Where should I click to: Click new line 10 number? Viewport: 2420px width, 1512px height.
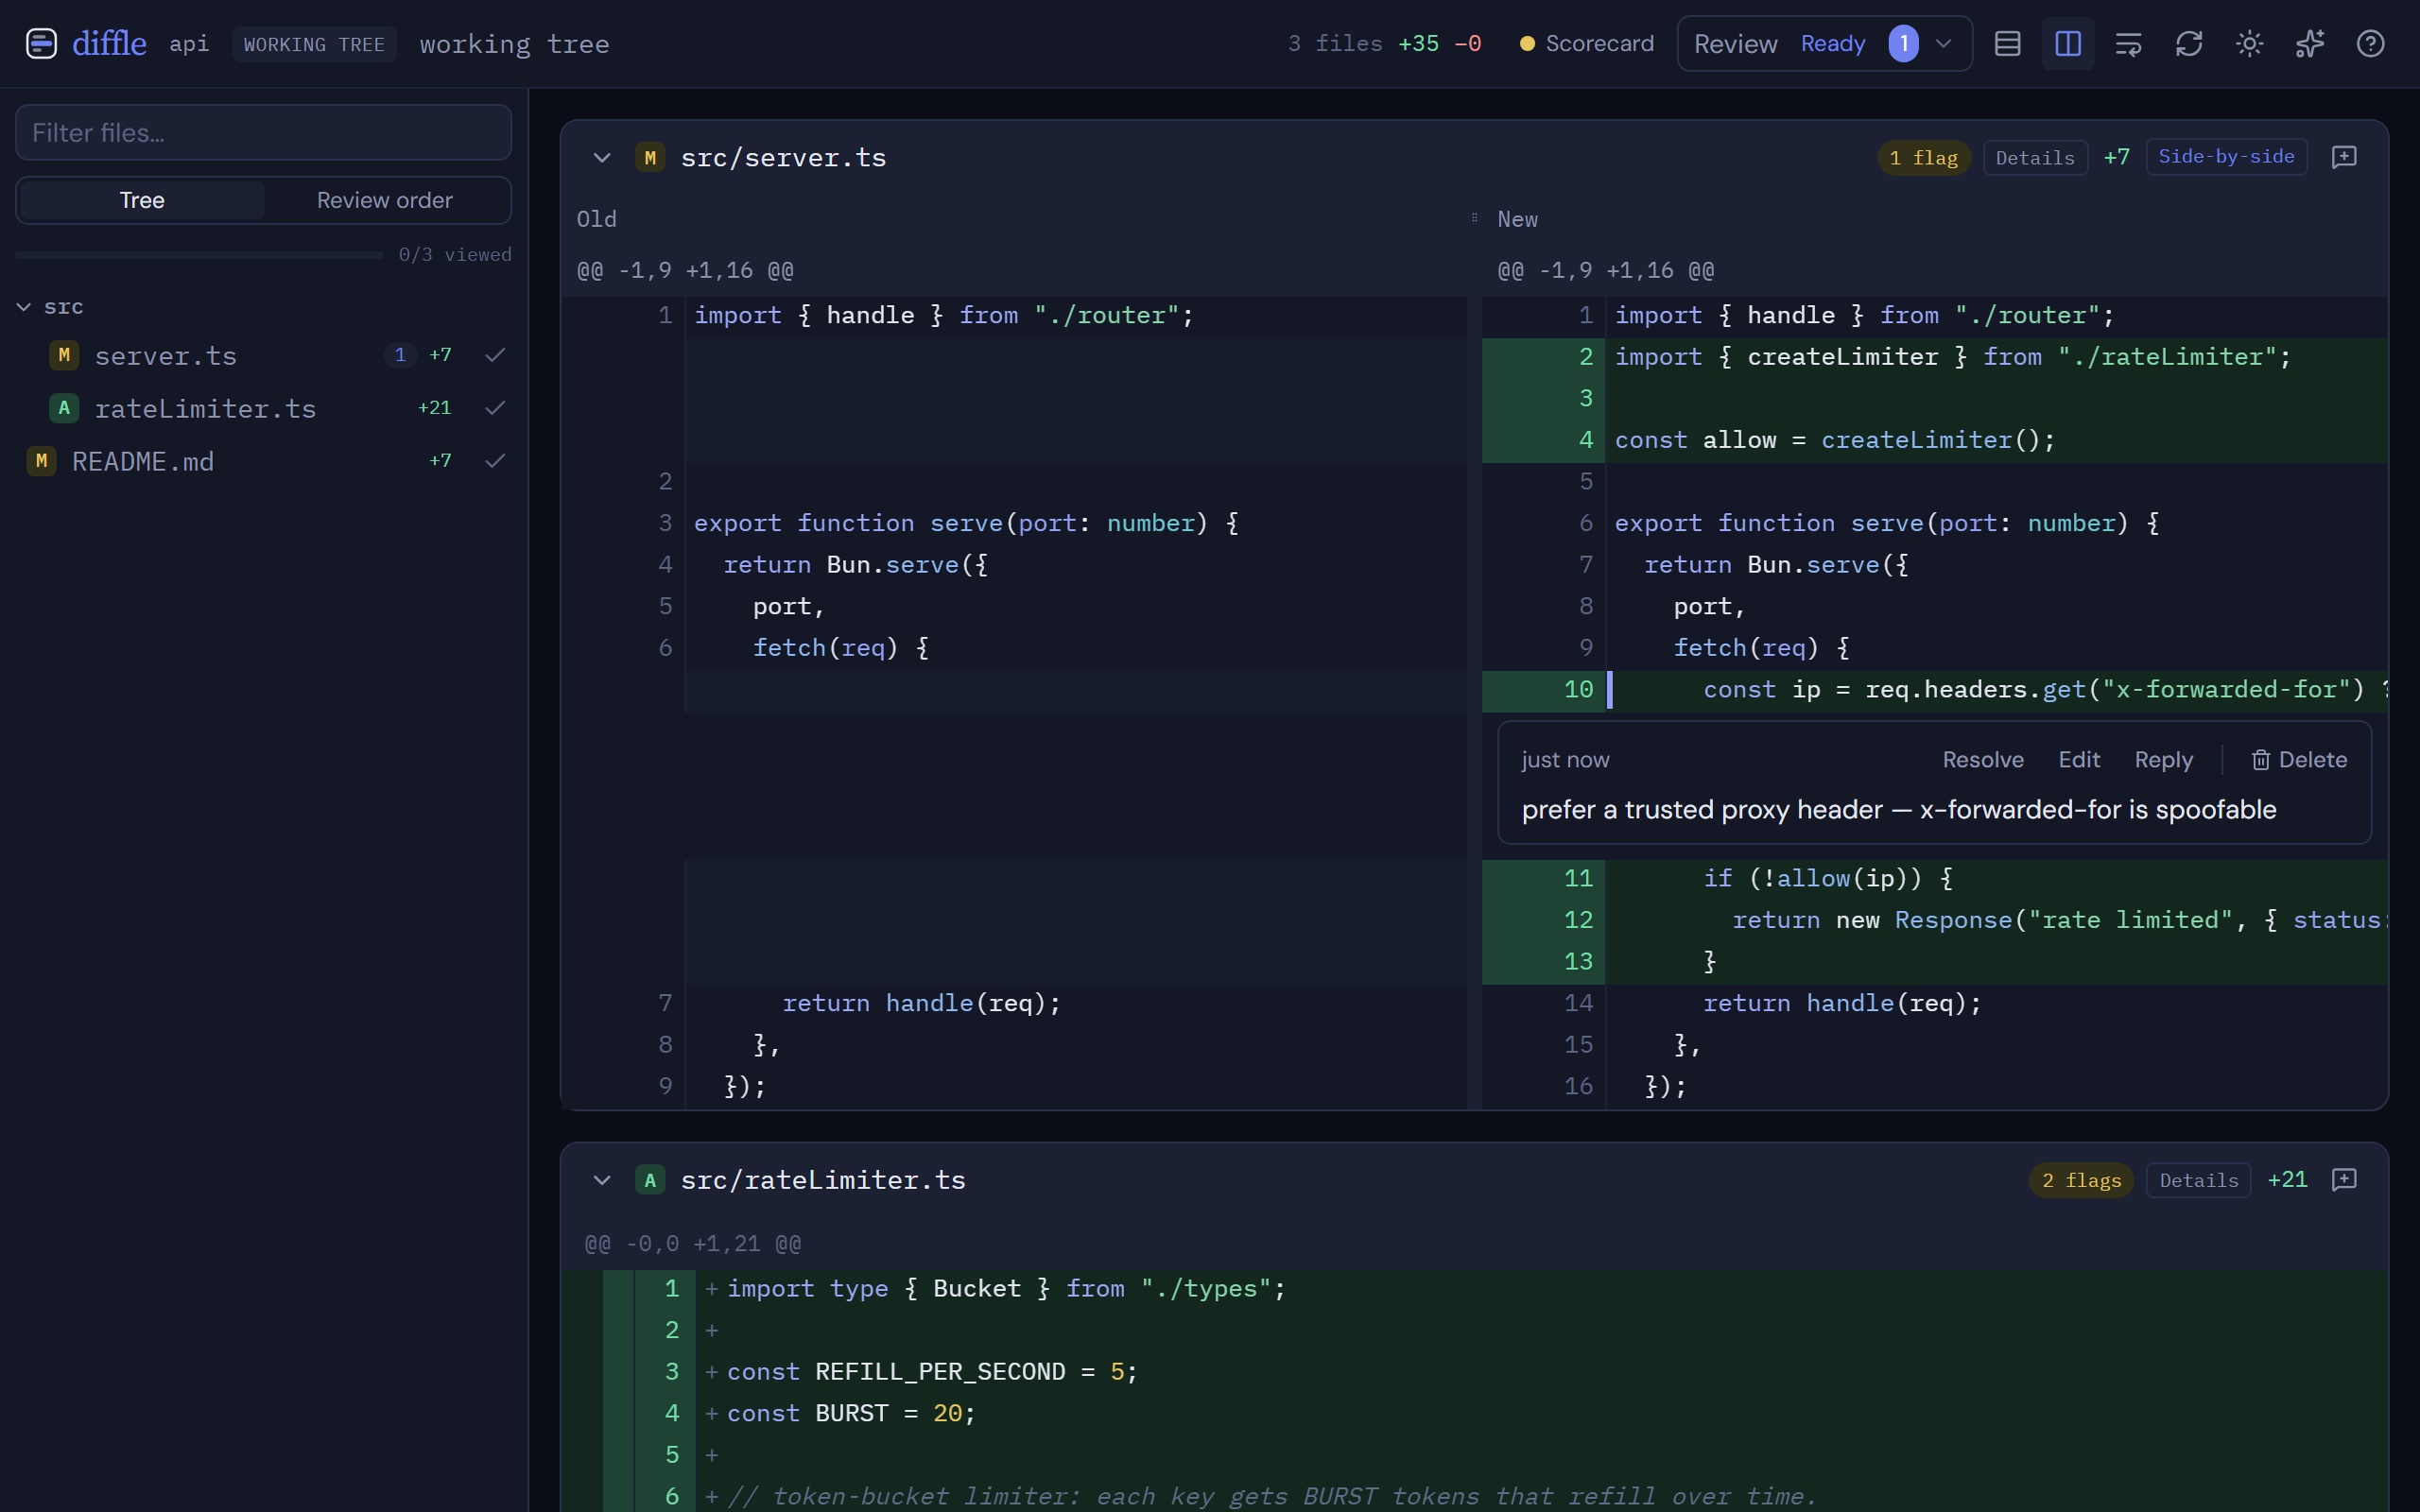click(x=1577, y=690)
